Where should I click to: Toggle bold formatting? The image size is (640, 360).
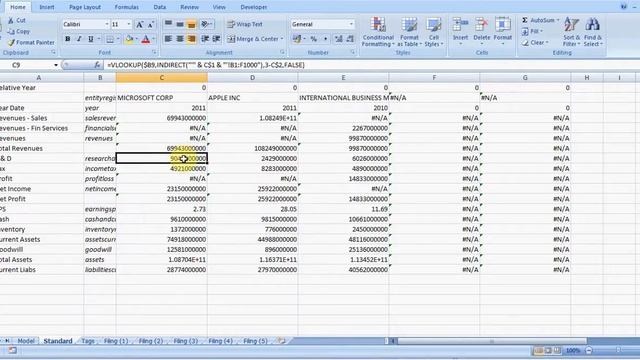point(68,39)
